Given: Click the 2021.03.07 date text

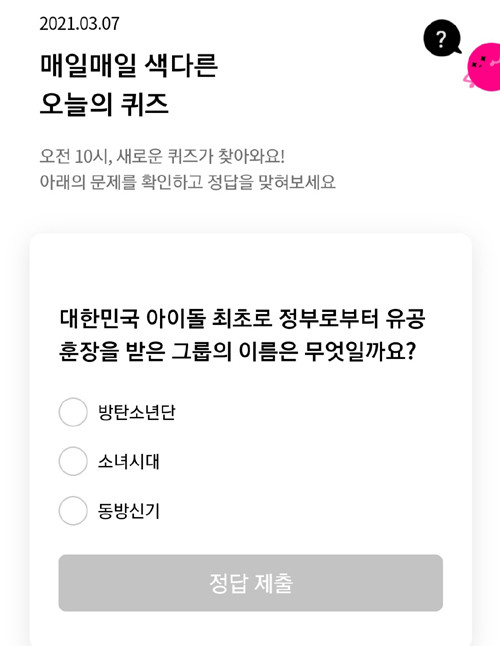Looking at the screenshot, I should [x=79, y=23].
